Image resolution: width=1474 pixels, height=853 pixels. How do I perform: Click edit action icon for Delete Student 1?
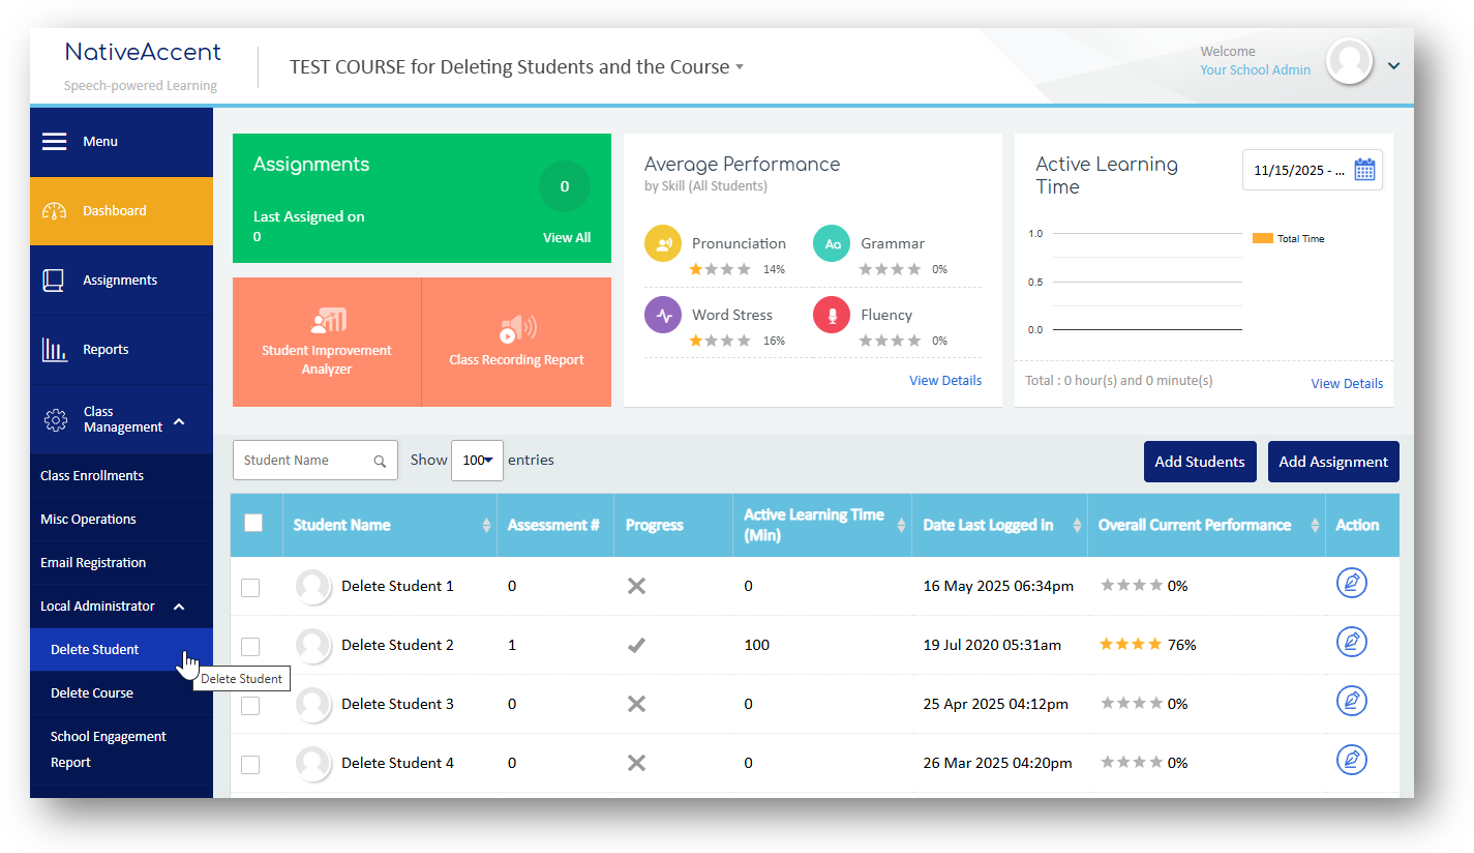pyautogui.click(x=1351, y=583)
